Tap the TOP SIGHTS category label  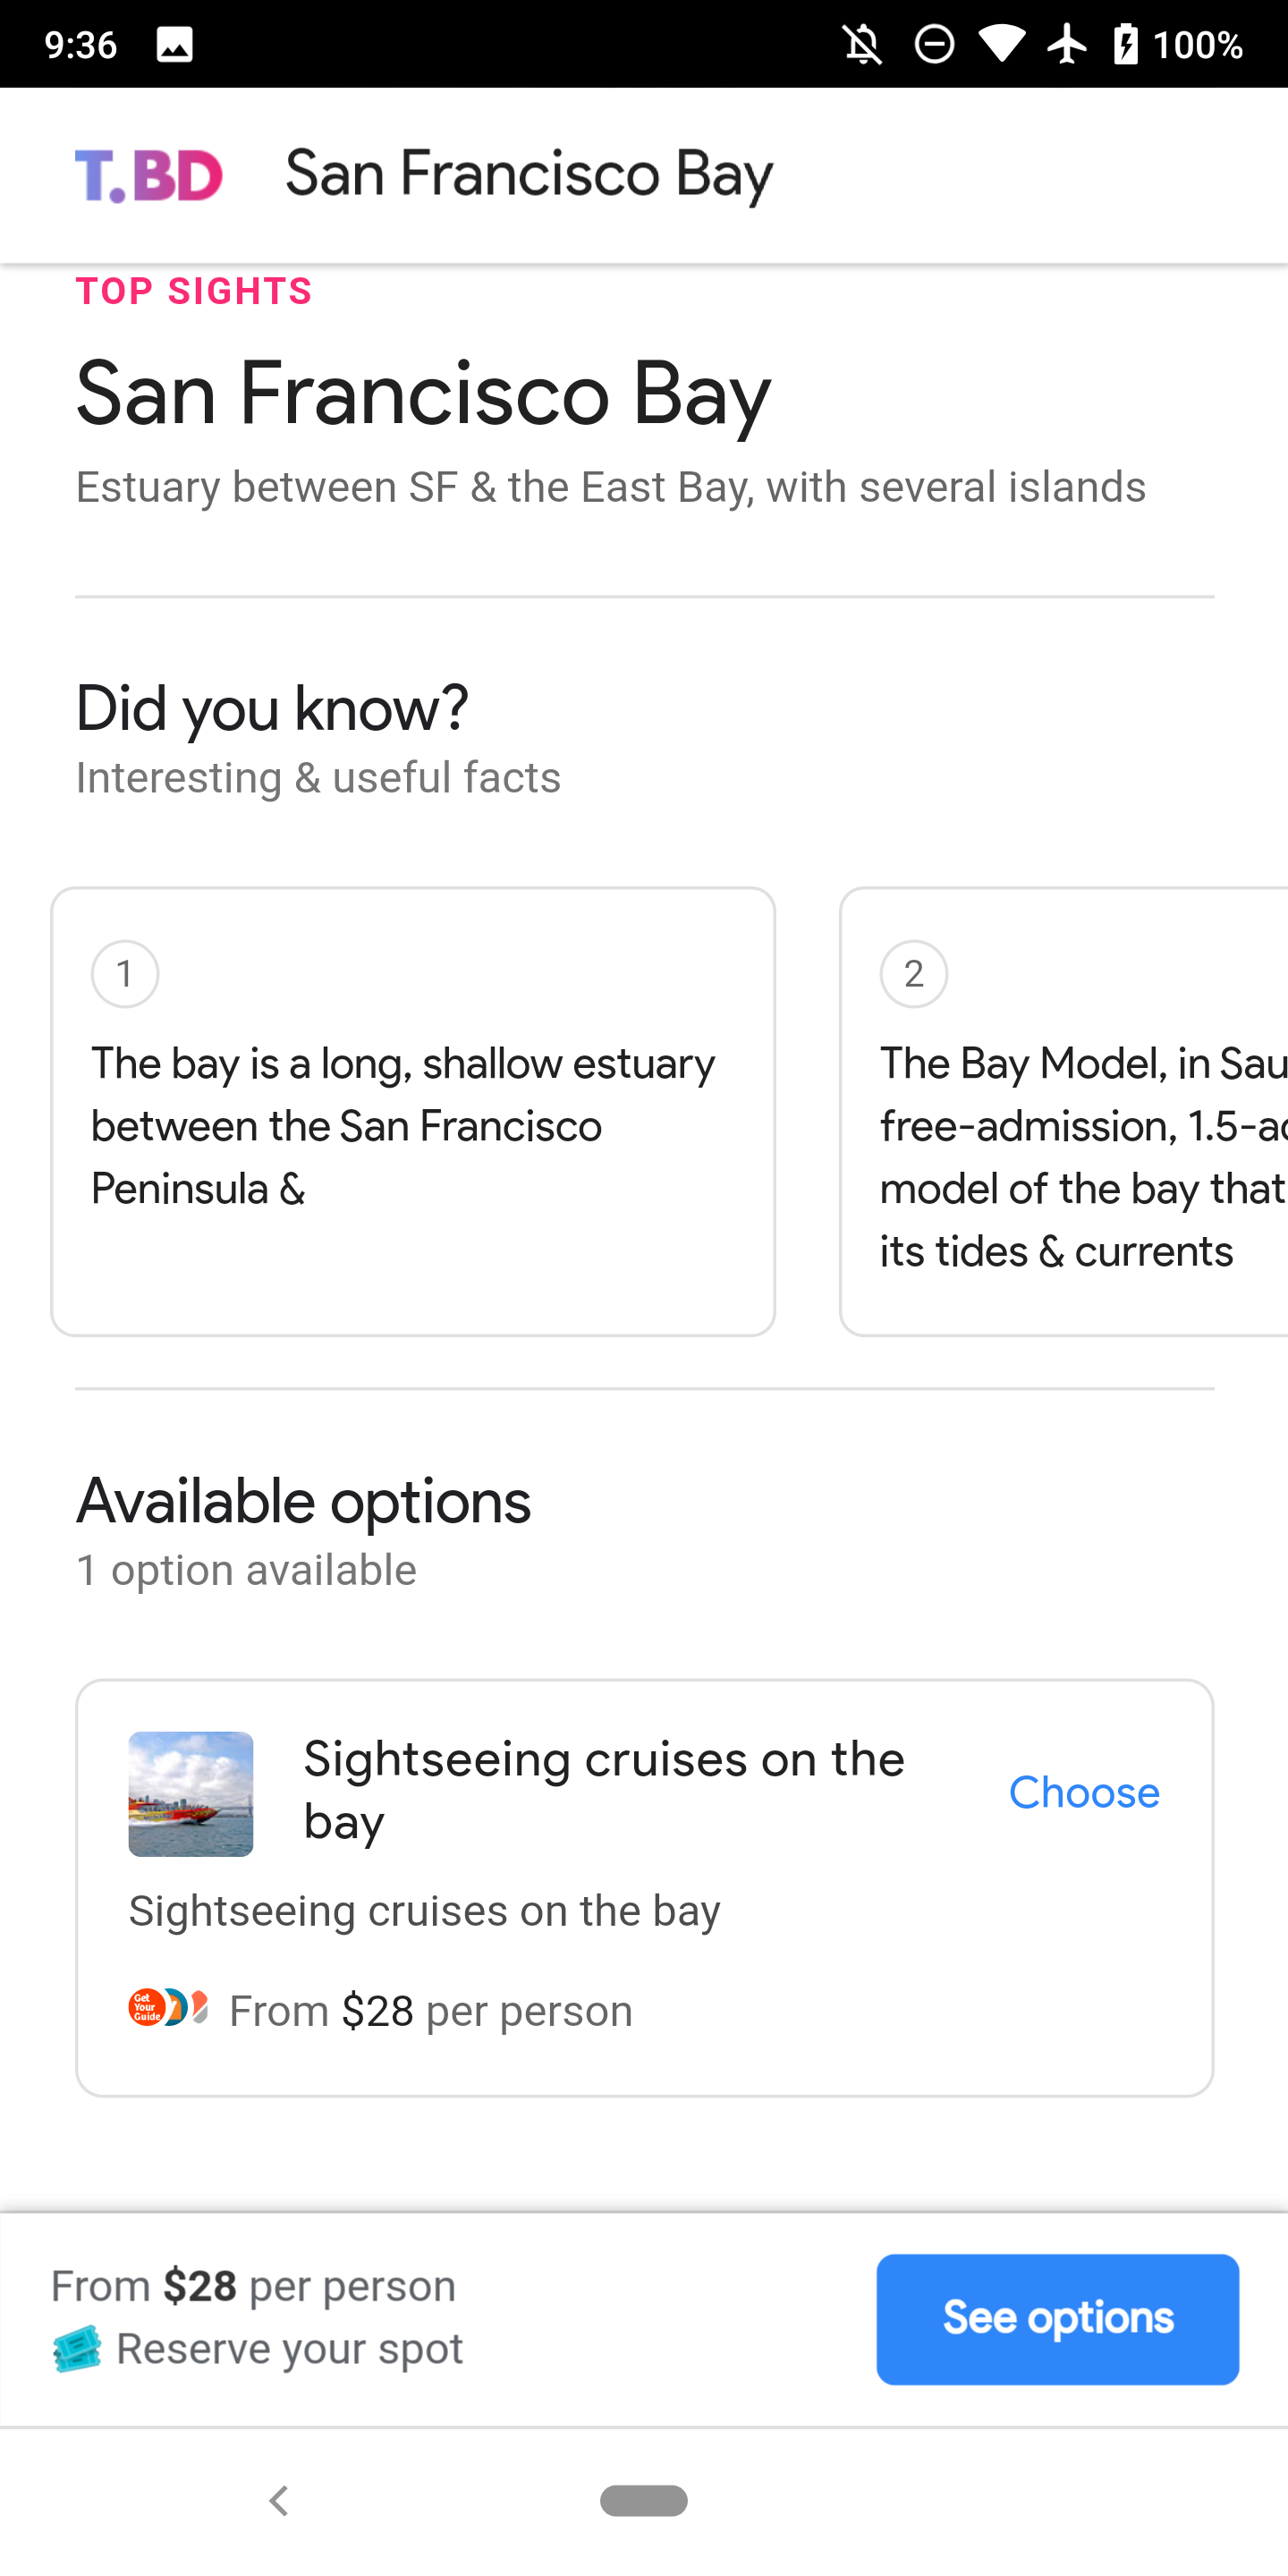[194, 291]
